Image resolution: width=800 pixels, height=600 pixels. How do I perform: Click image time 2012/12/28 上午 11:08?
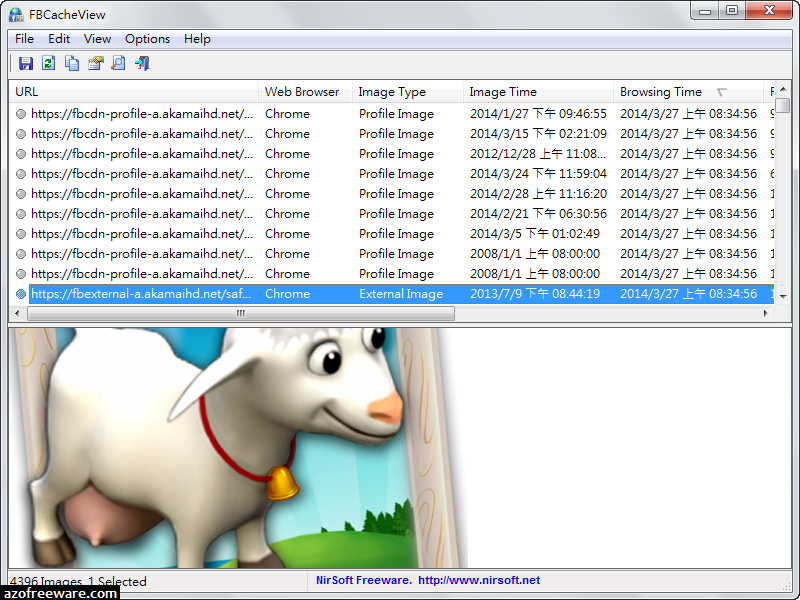[538, 154]
